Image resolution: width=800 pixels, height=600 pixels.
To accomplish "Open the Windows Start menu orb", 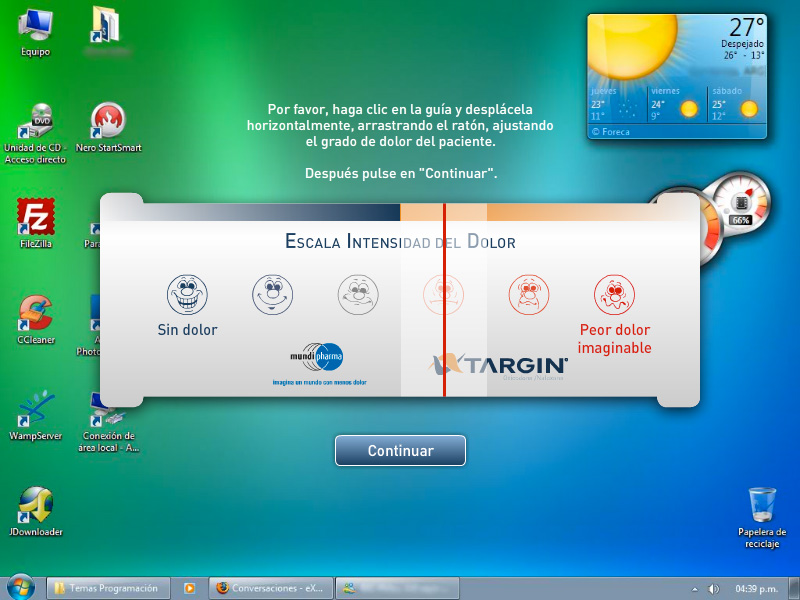I will point(20,587).
